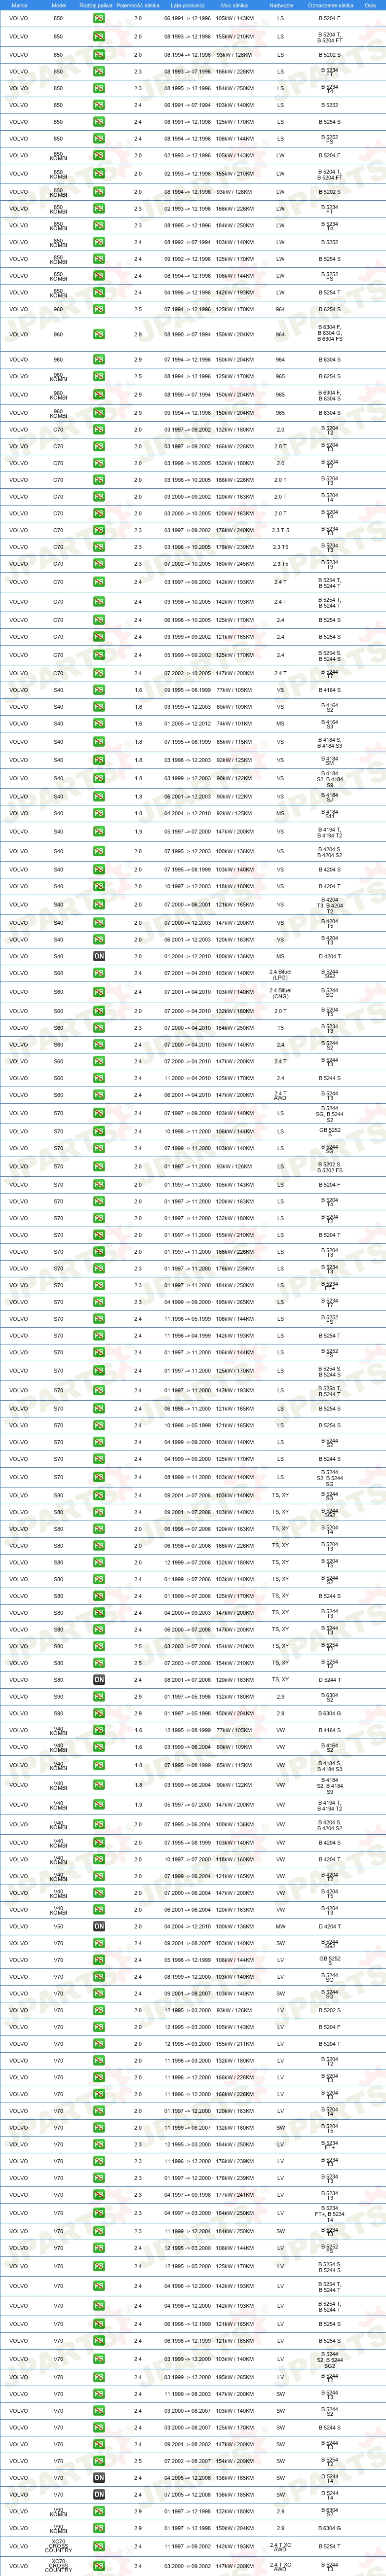Click petrol icon in S40 1.9 B 4194 T row

coord(99,832)
